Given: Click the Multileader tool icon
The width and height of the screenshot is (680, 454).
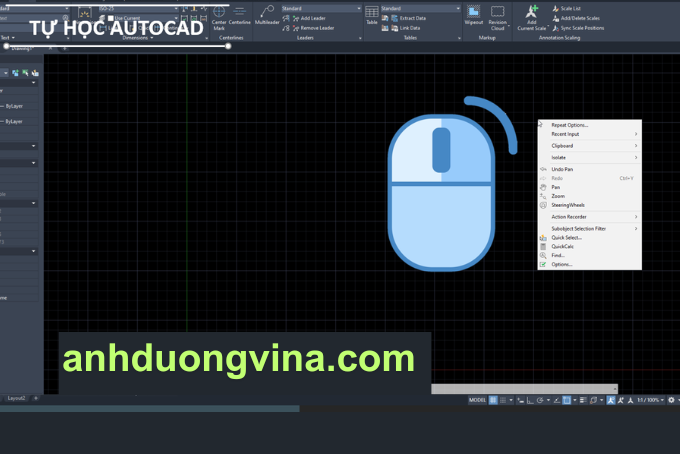Looking at the screenshot, I should pyautogui.click(x=267, y=14).
